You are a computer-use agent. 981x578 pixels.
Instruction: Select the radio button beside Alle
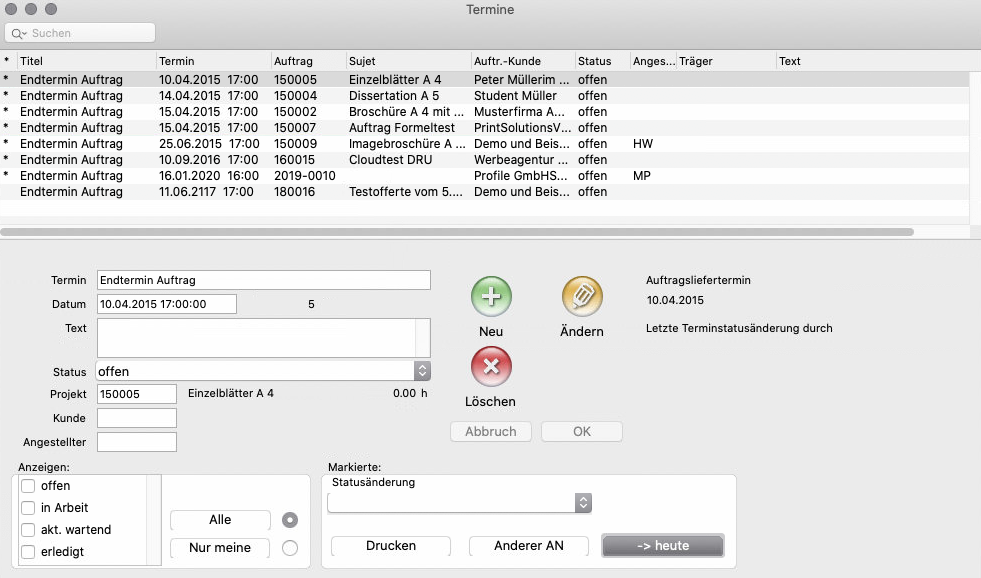coord(290,520)
